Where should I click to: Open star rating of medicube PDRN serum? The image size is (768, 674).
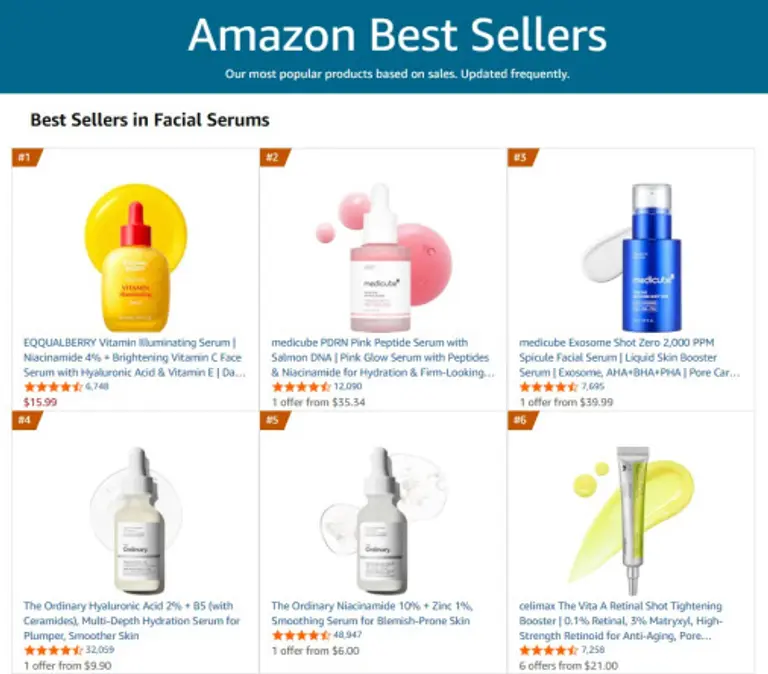[x=301, y=386]
